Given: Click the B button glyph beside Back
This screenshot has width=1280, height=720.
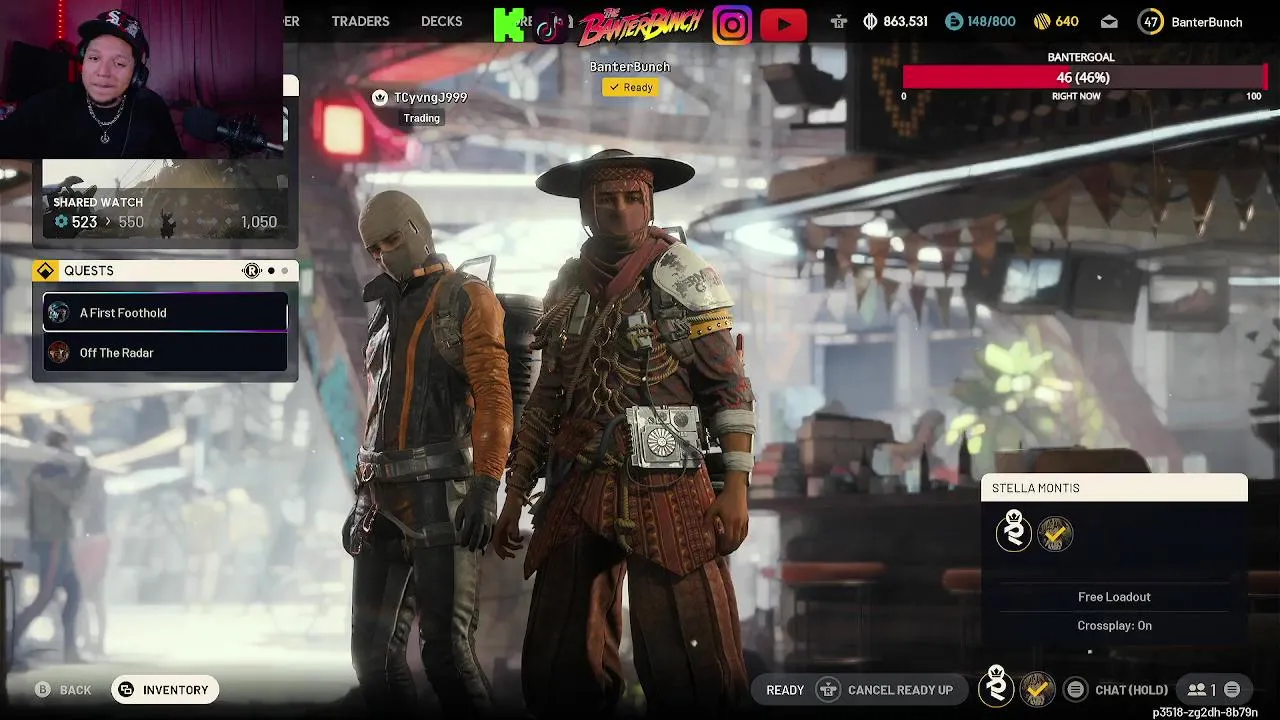Looking at the screenshot, I should click(x=43, y=690).
